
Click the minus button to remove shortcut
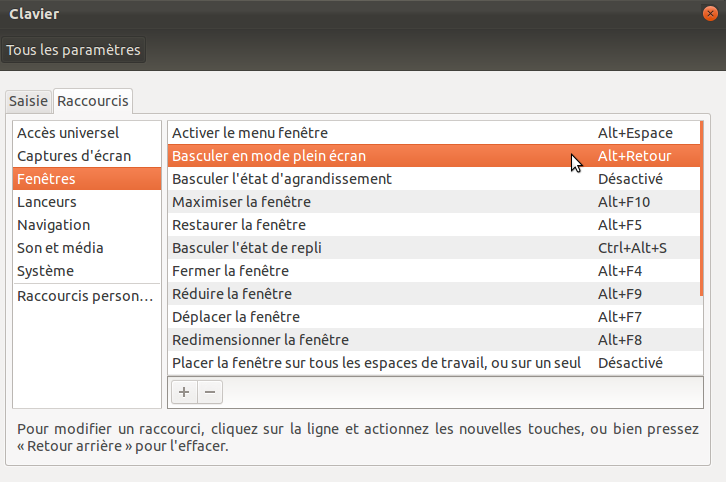coord(210,392)
